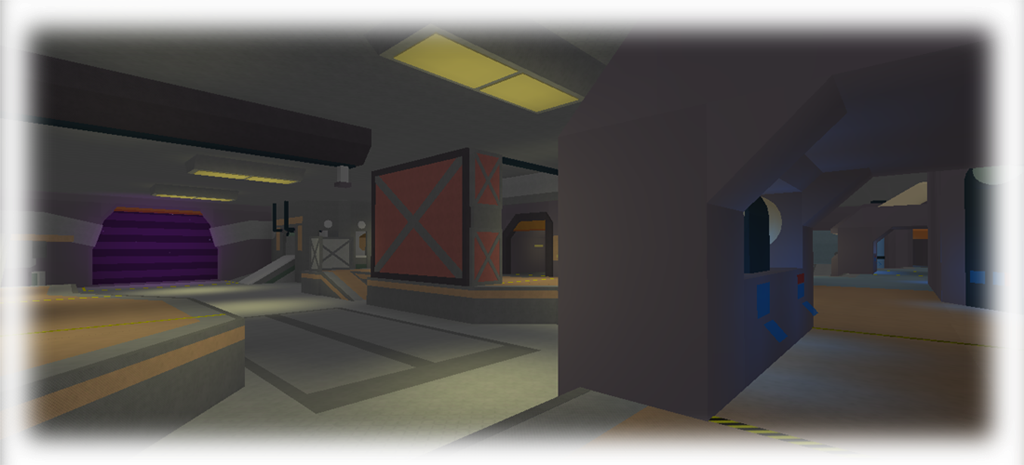
Task: Click the upright blue panel on console
Action: 763,299
